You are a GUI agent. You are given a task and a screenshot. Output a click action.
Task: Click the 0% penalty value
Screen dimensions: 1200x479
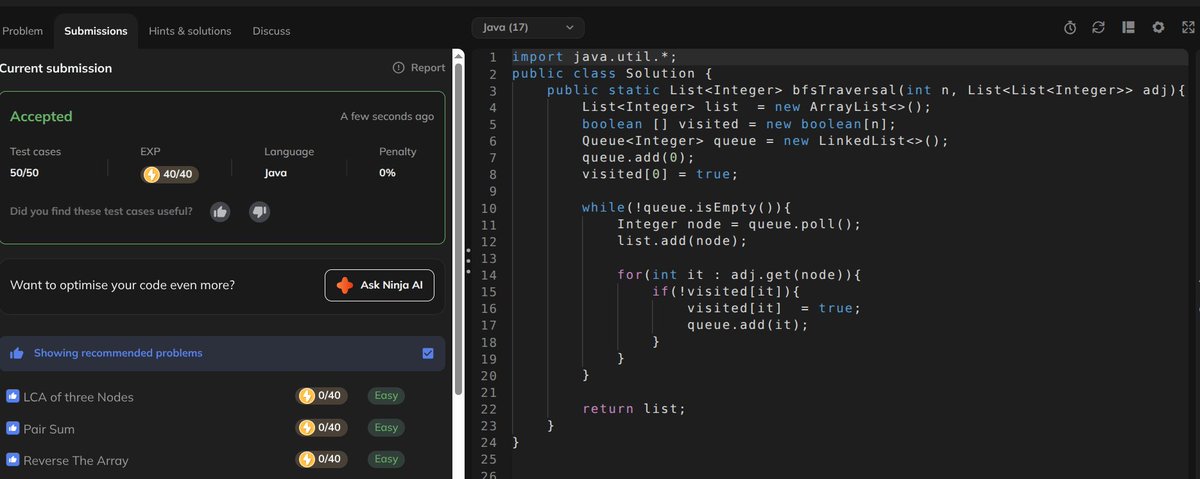point(387,173)
